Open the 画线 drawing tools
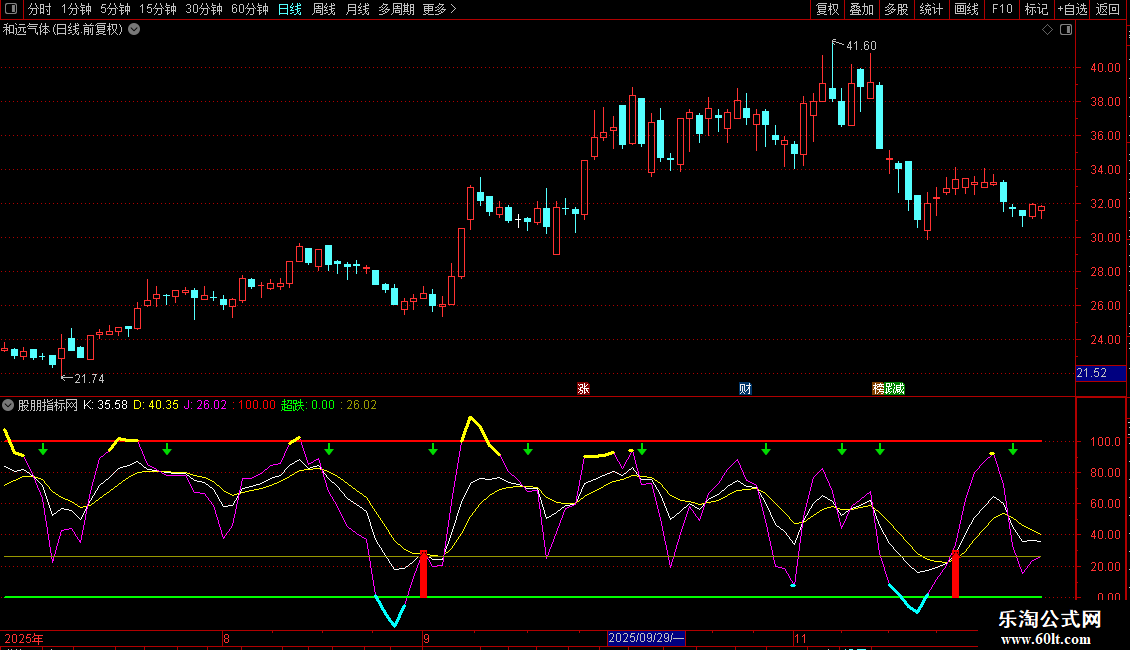Screen dimensions: 1130x650 point(966,10)
